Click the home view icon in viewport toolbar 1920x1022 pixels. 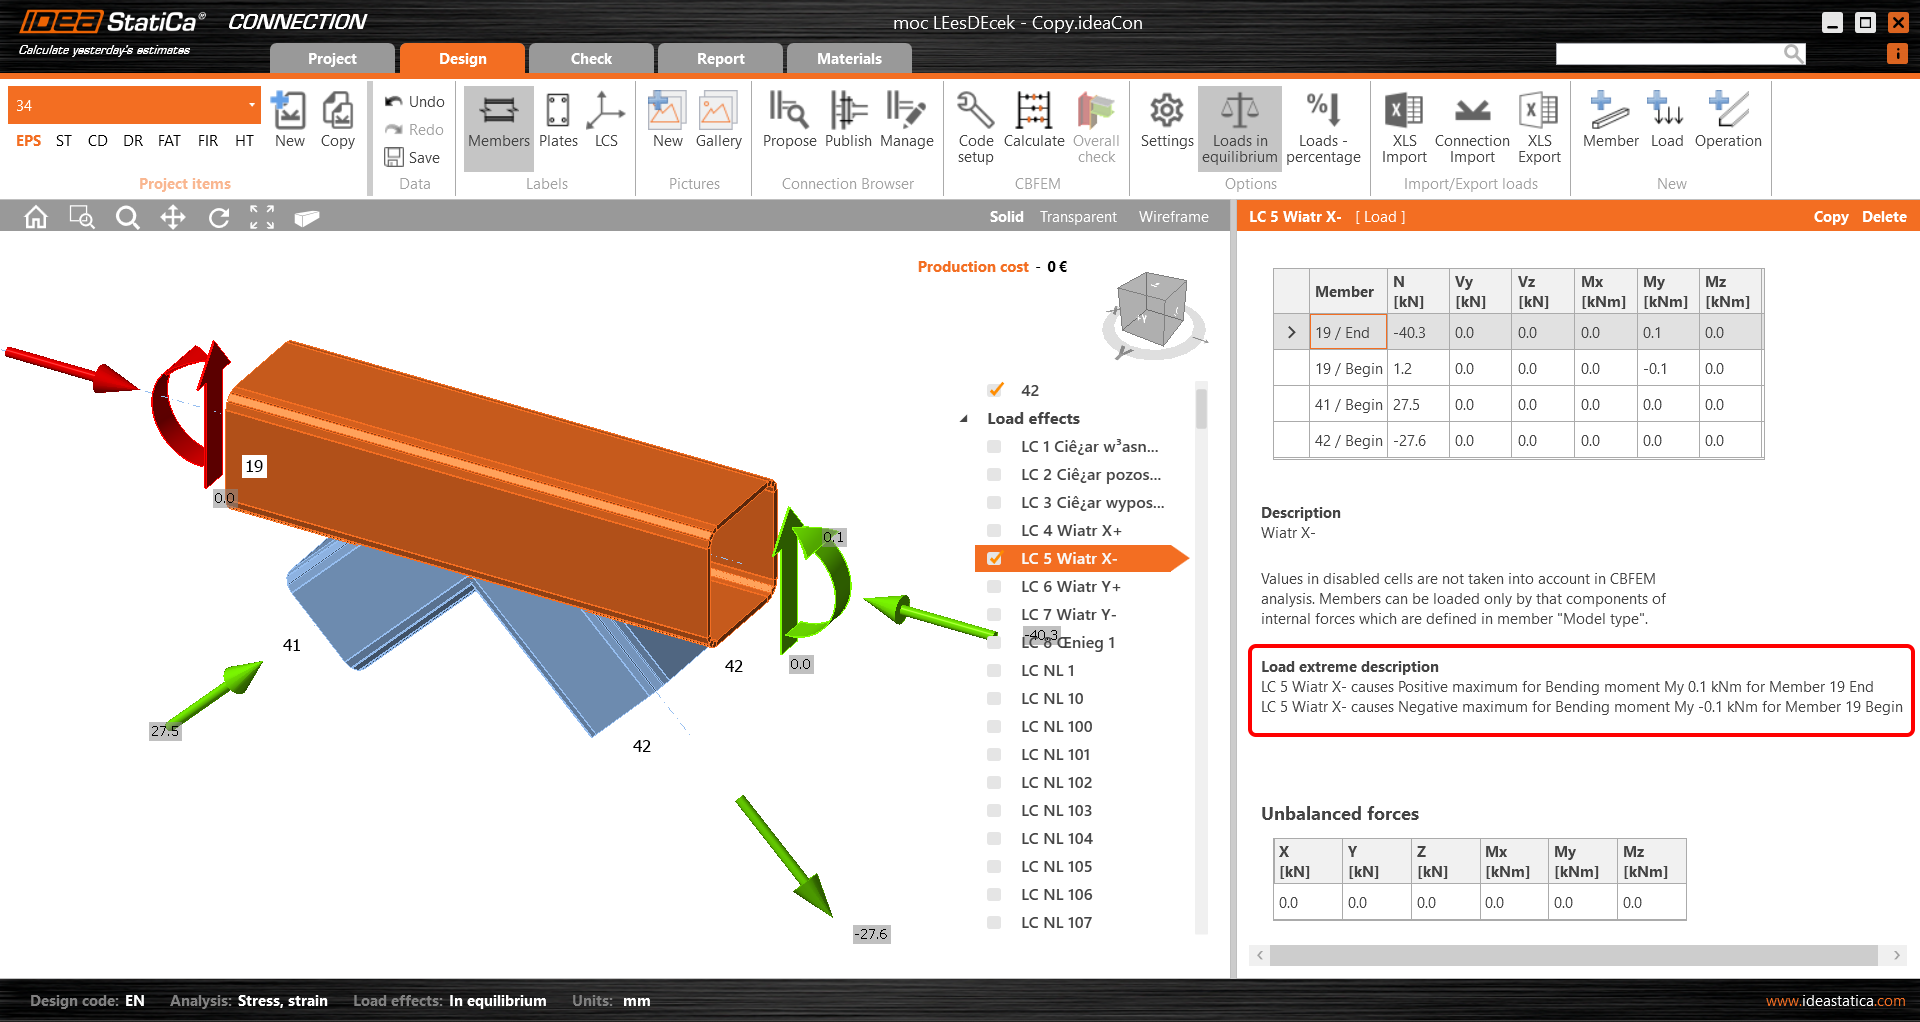point(36,217)
